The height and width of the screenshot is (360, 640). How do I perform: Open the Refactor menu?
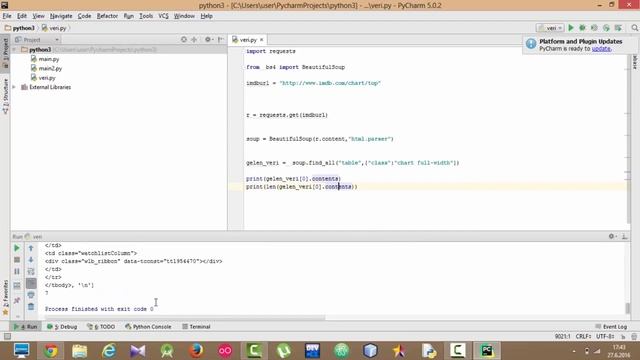tap(107, 16)
